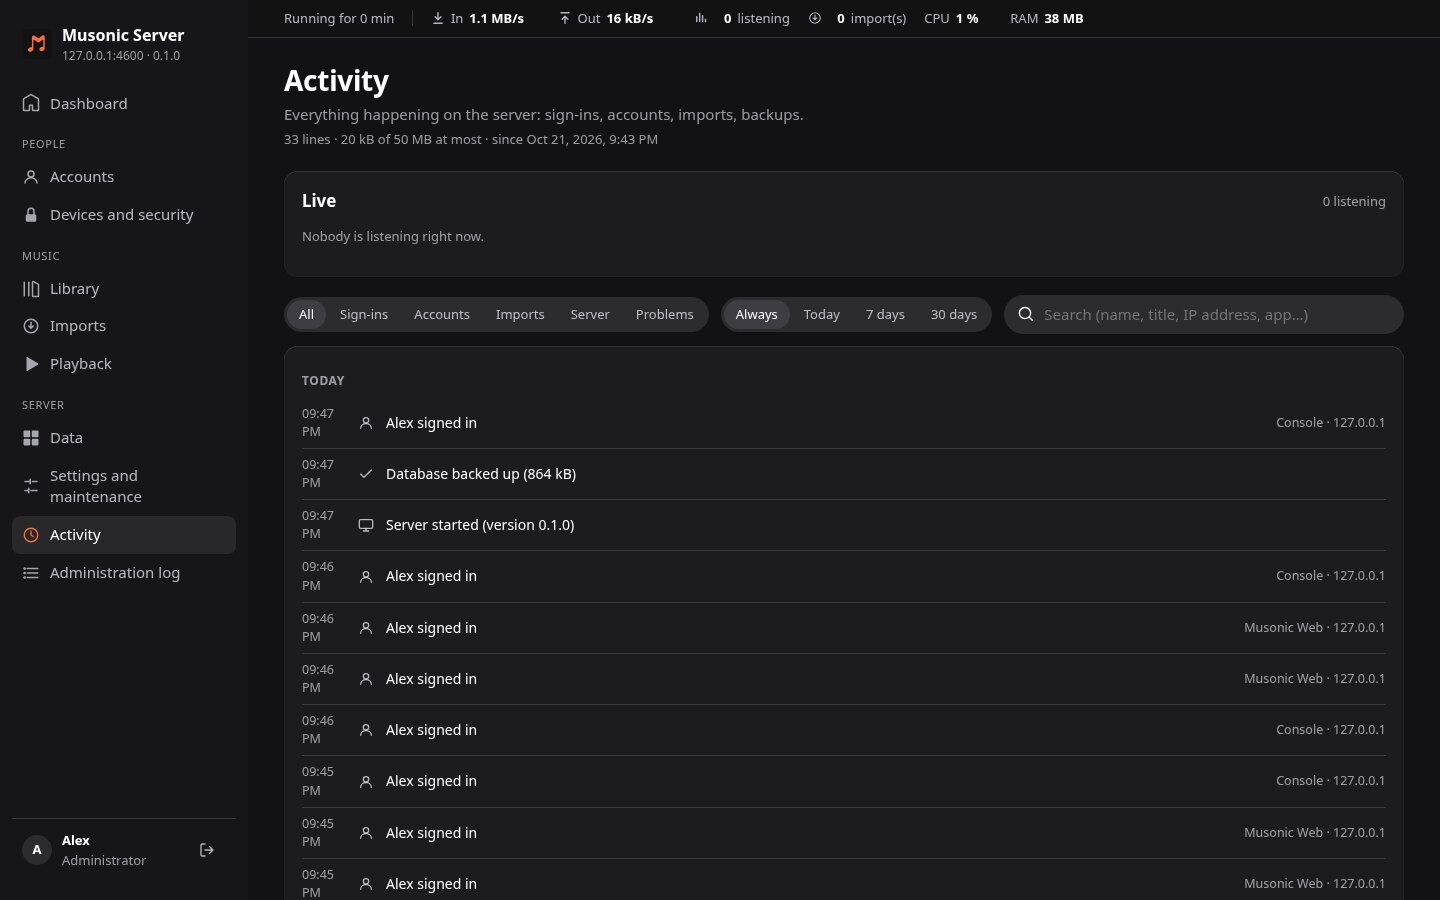The image size is (1440, 900).
Task: Filter activity by Accounts
Action: (x=442, y=314)
